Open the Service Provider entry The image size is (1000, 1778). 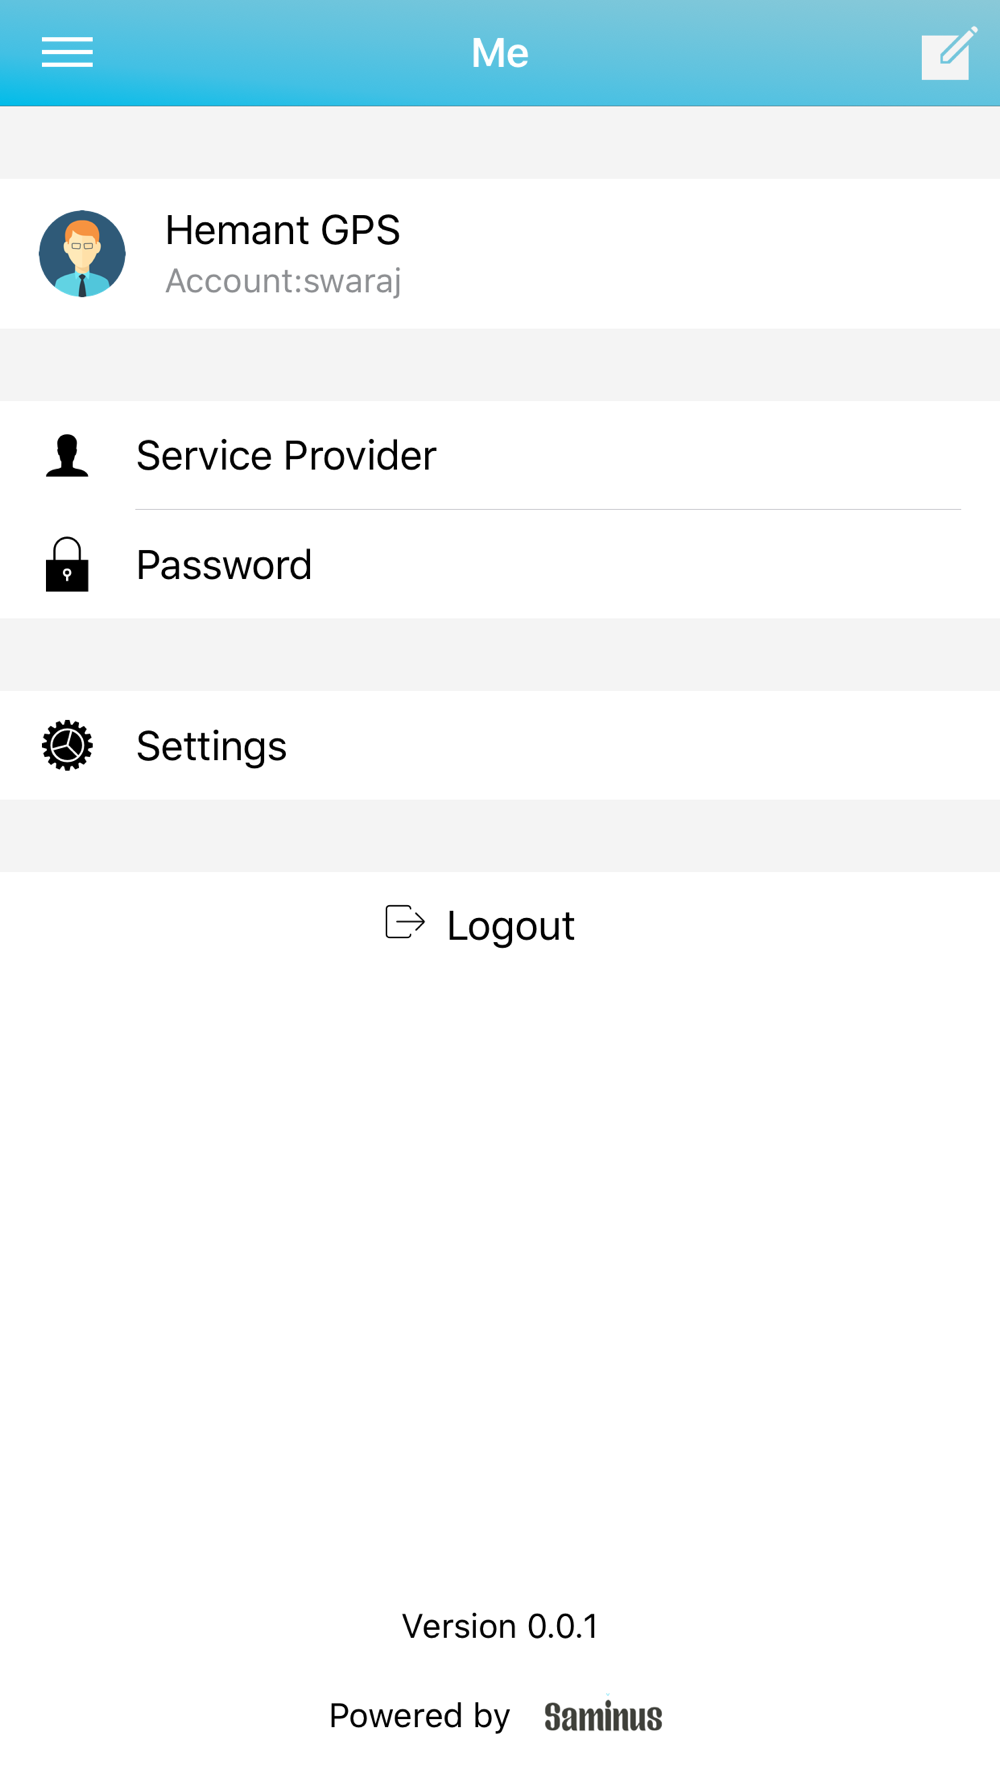tap(500, 455)
